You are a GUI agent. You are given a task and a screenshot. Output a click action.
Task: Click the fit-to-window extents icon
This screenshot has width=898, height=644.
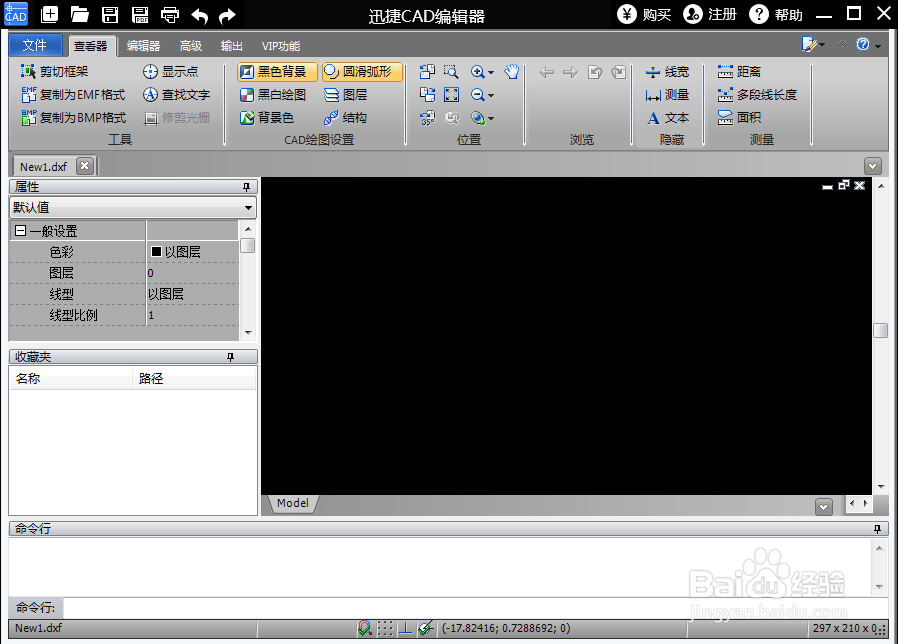click(x=451, y=95)
